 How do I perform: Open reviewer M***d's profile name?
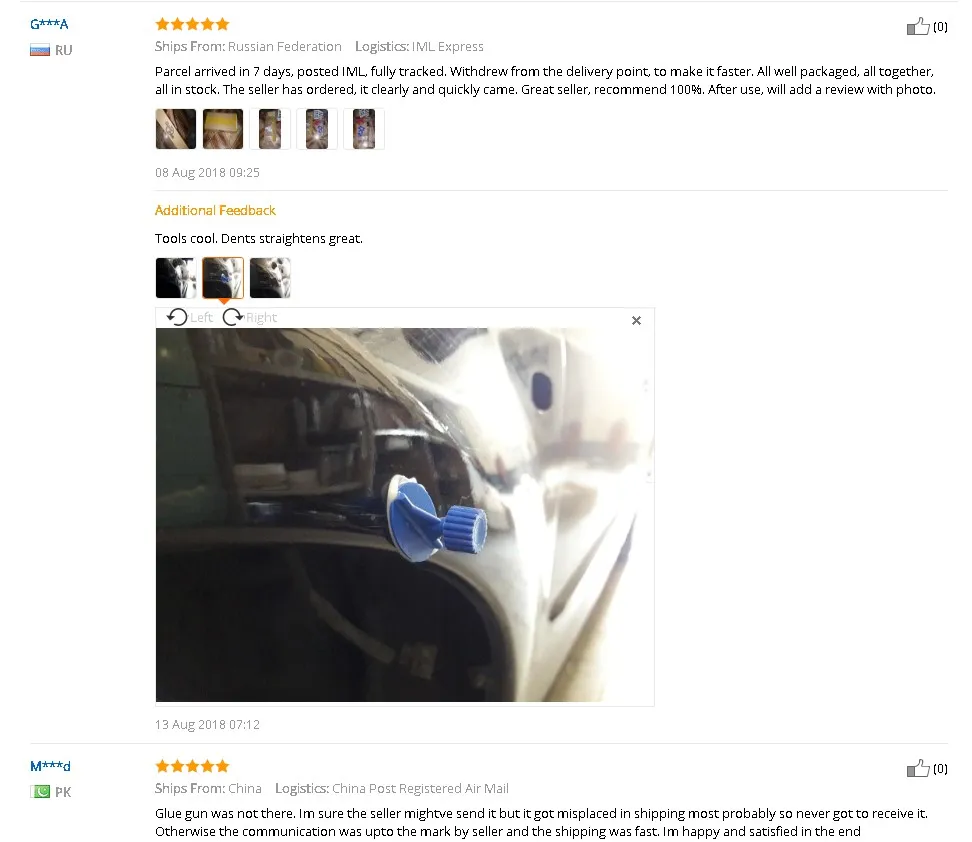coord(50,766)
